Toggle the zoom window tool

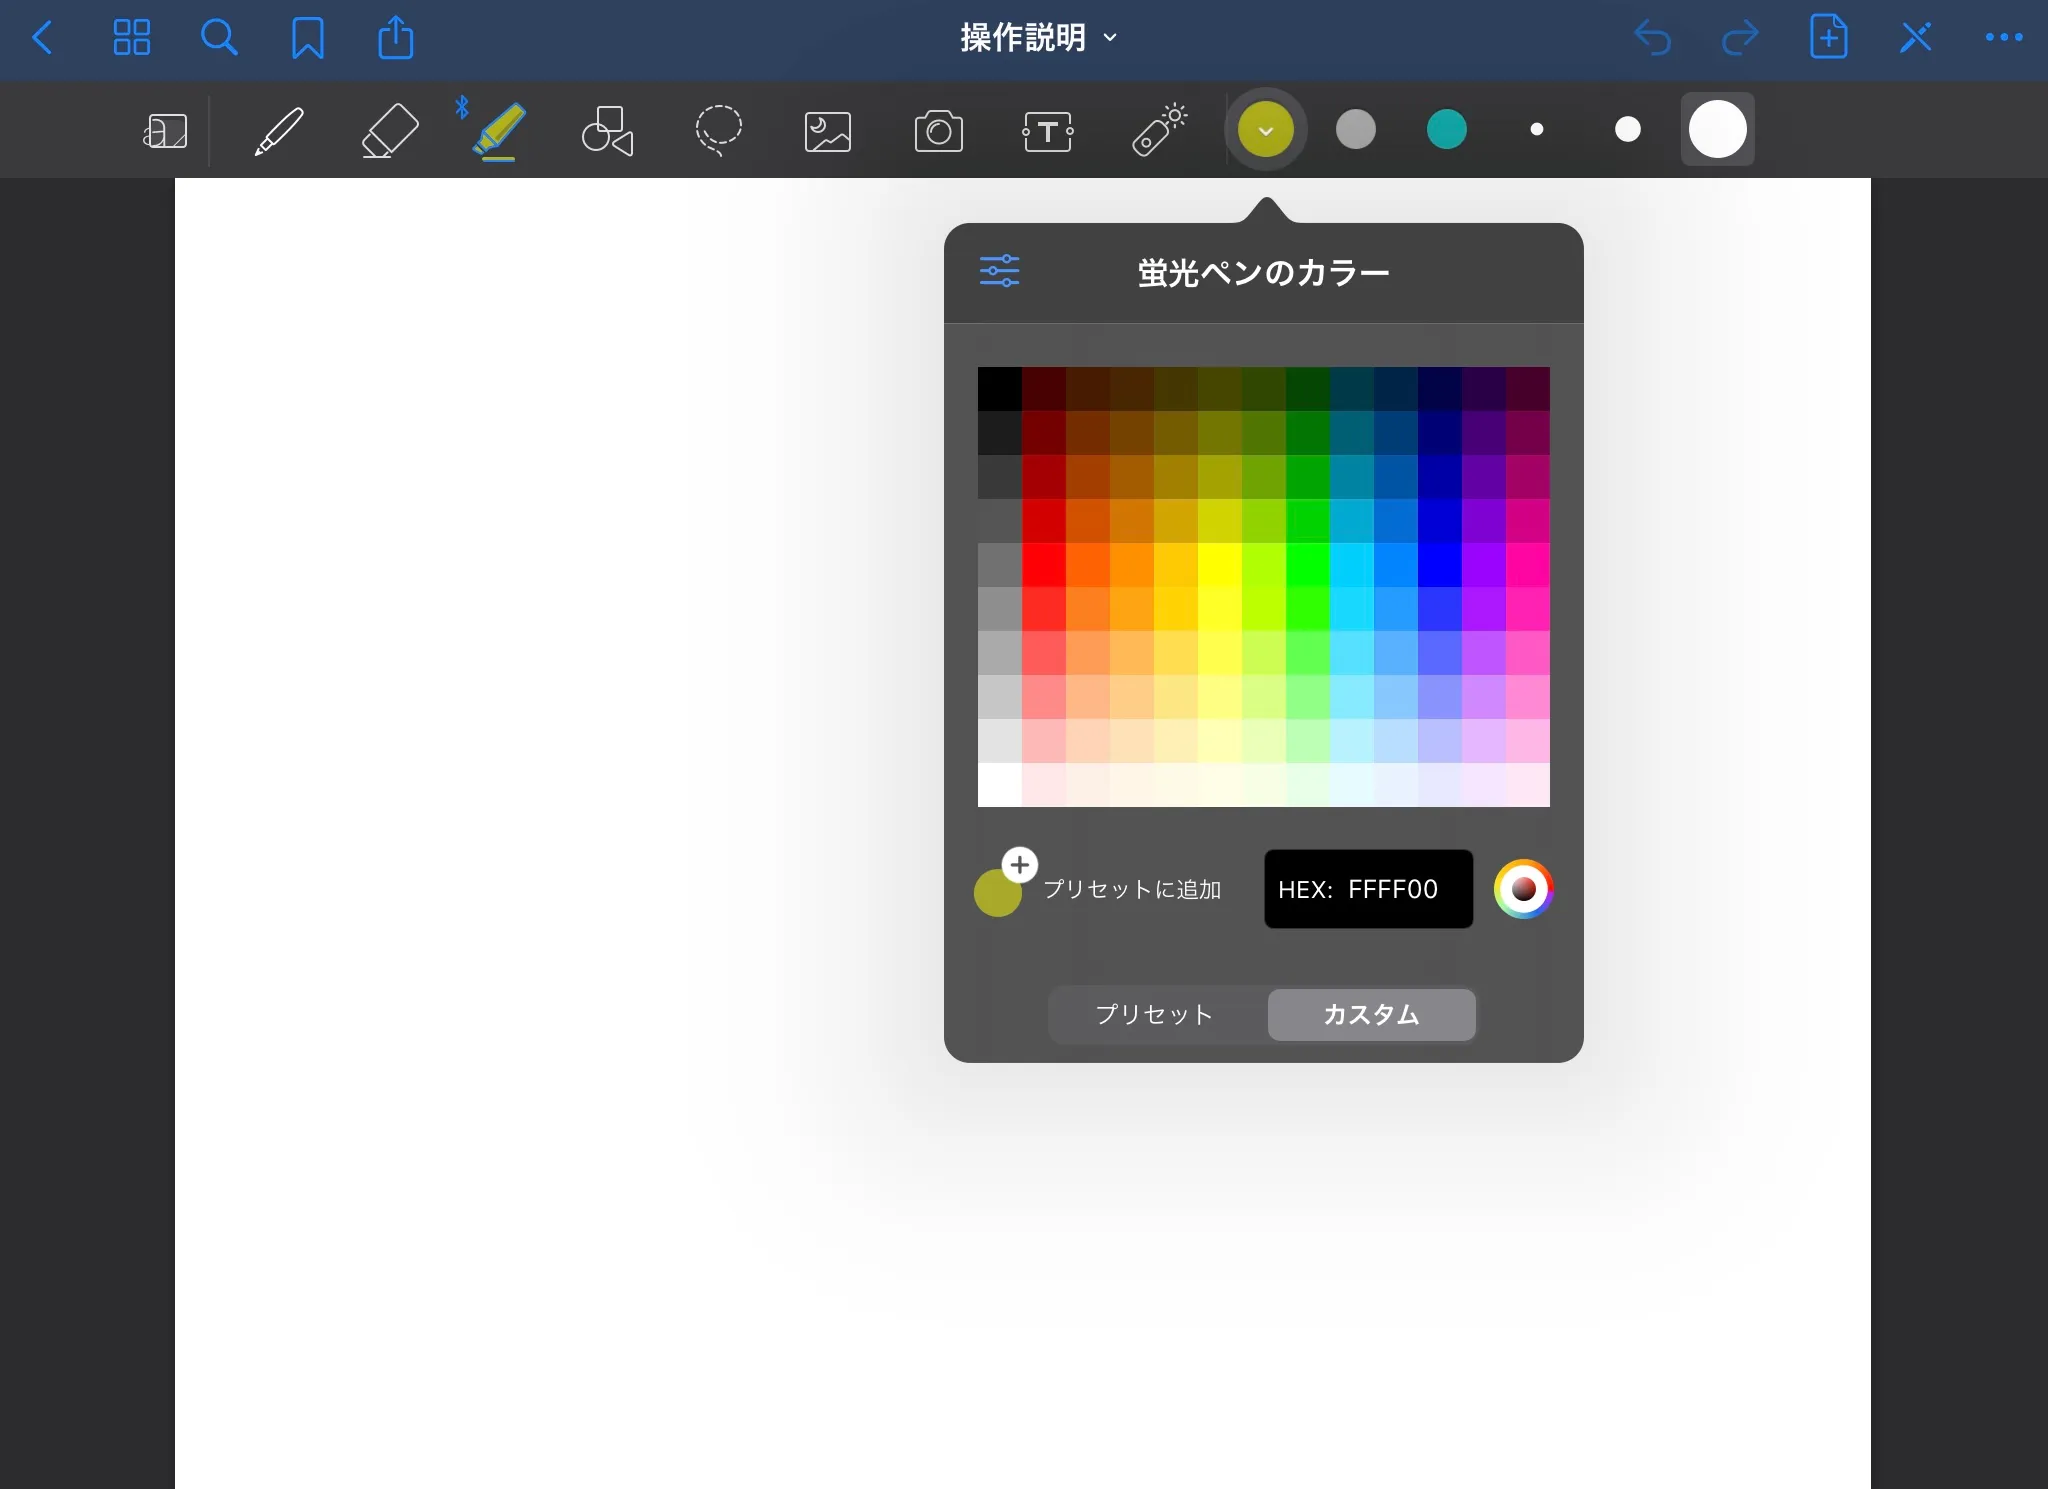(x=166, y=131)
